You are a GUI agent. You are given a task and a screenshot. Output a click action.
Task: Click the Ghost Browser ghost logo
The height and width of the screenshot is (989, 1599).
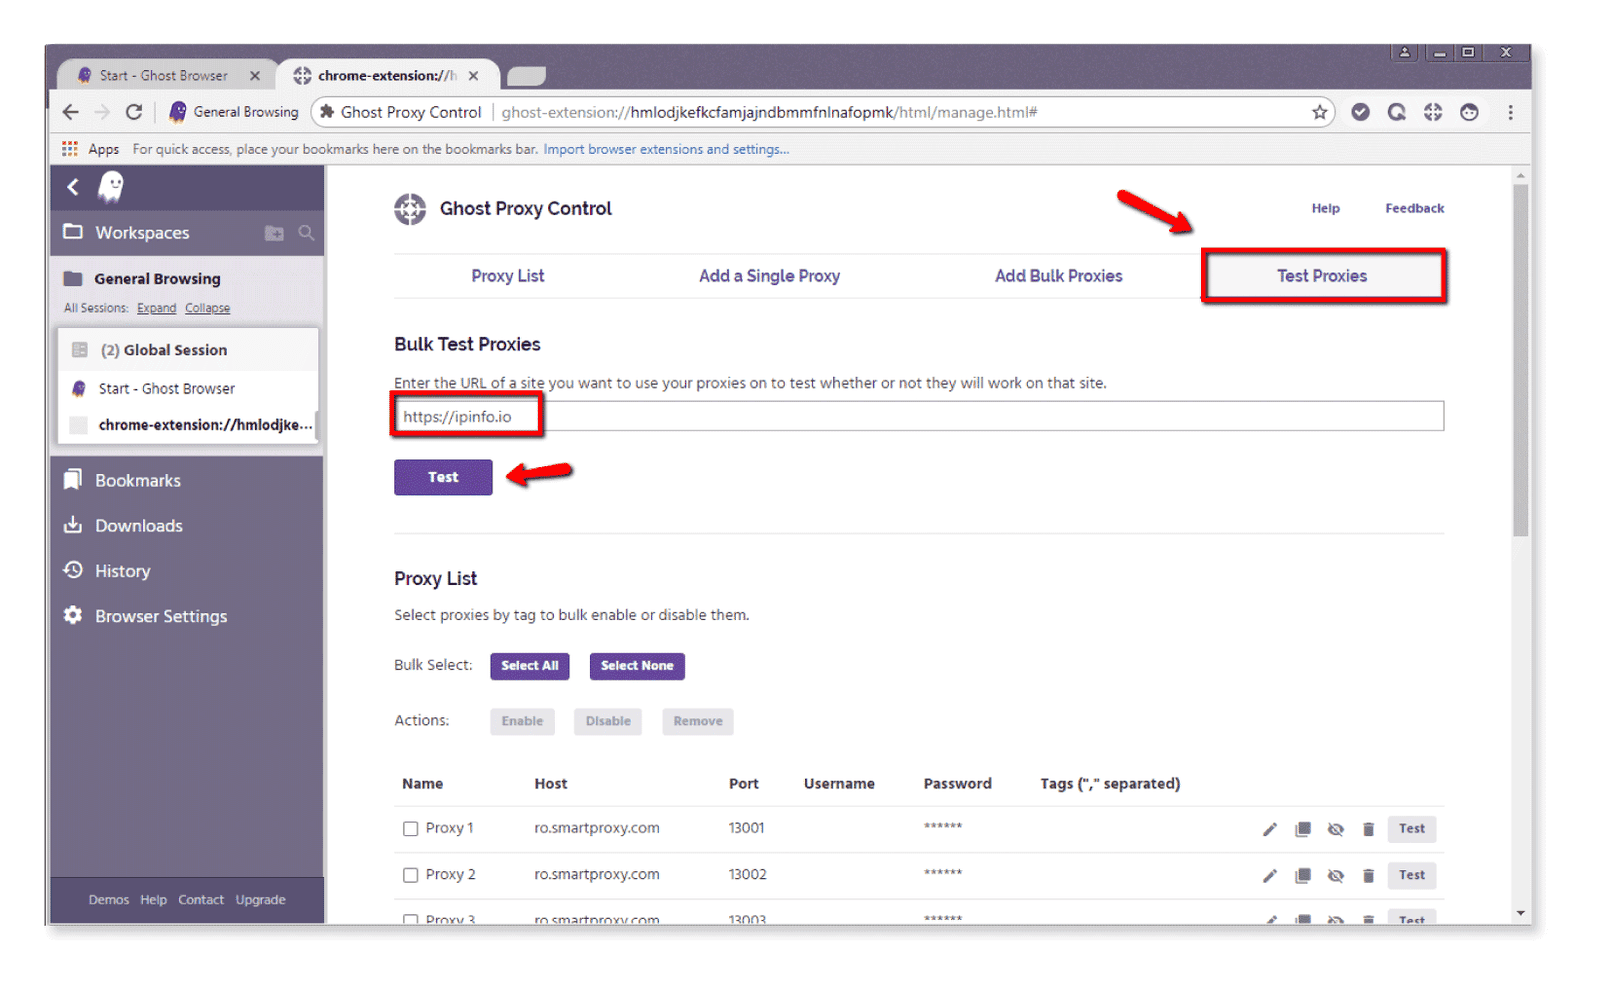(111, 186)
